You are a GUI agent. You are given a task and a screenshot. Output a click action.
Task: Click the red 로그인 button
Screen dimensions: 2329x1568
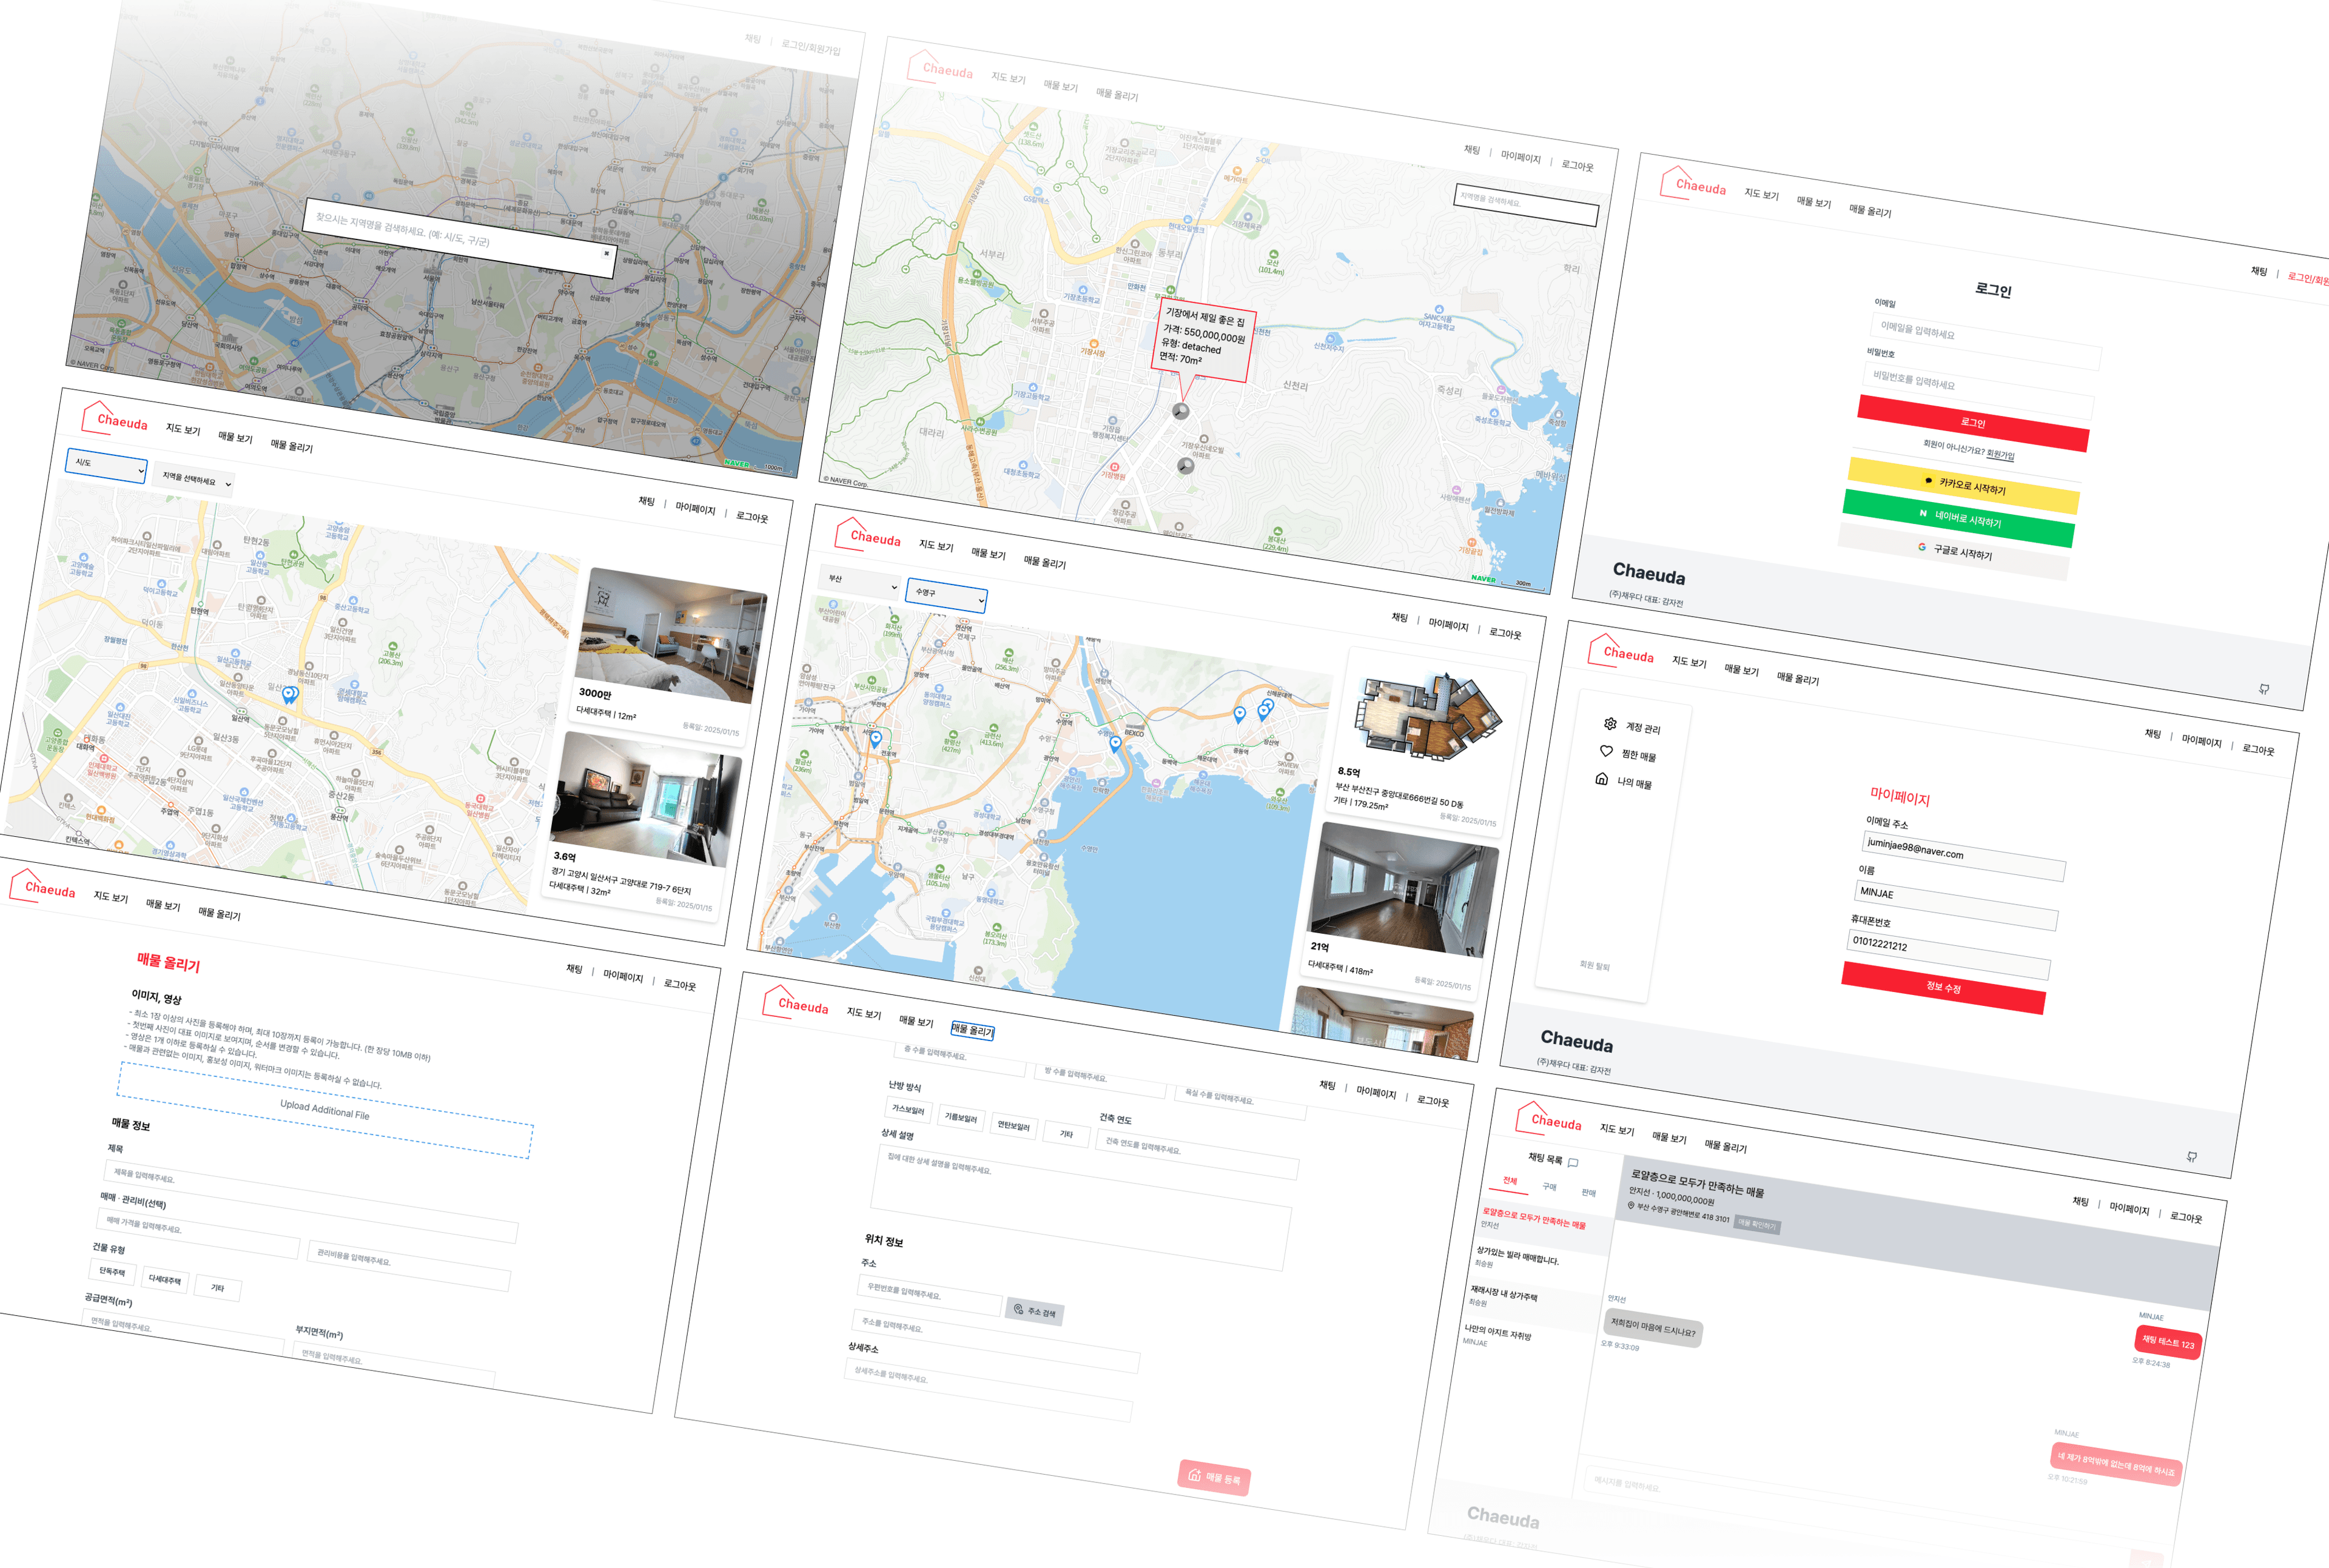coord(1973,423)
